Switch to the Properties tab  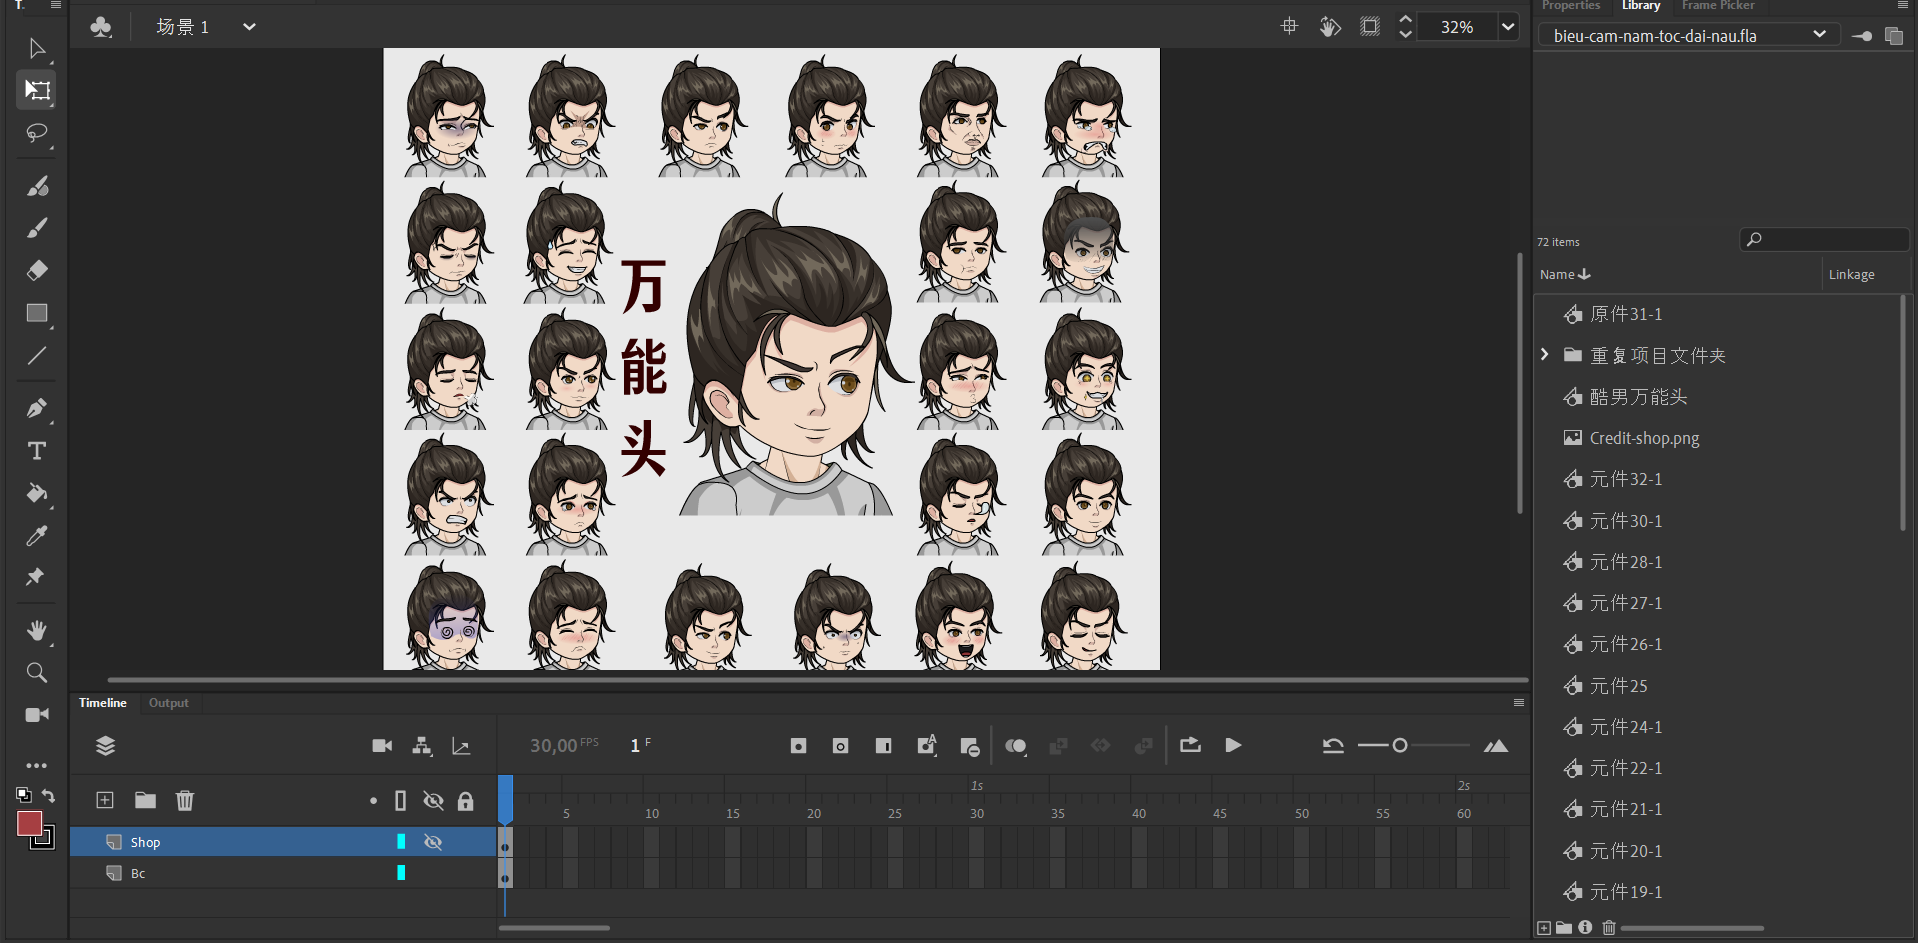tap(1570, 6)
